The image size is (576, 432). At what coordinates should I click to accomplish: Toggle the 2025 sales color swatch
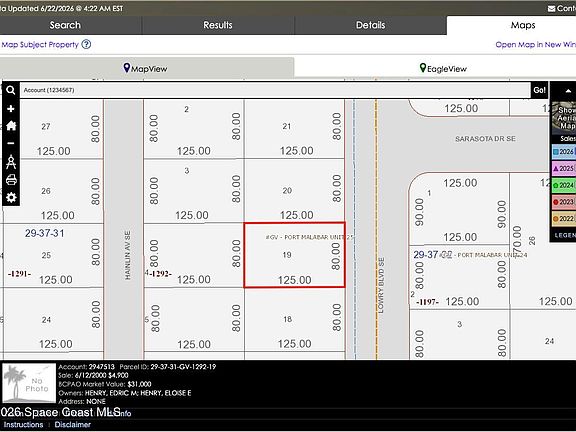pyautogui.click(x=564, y=168)
